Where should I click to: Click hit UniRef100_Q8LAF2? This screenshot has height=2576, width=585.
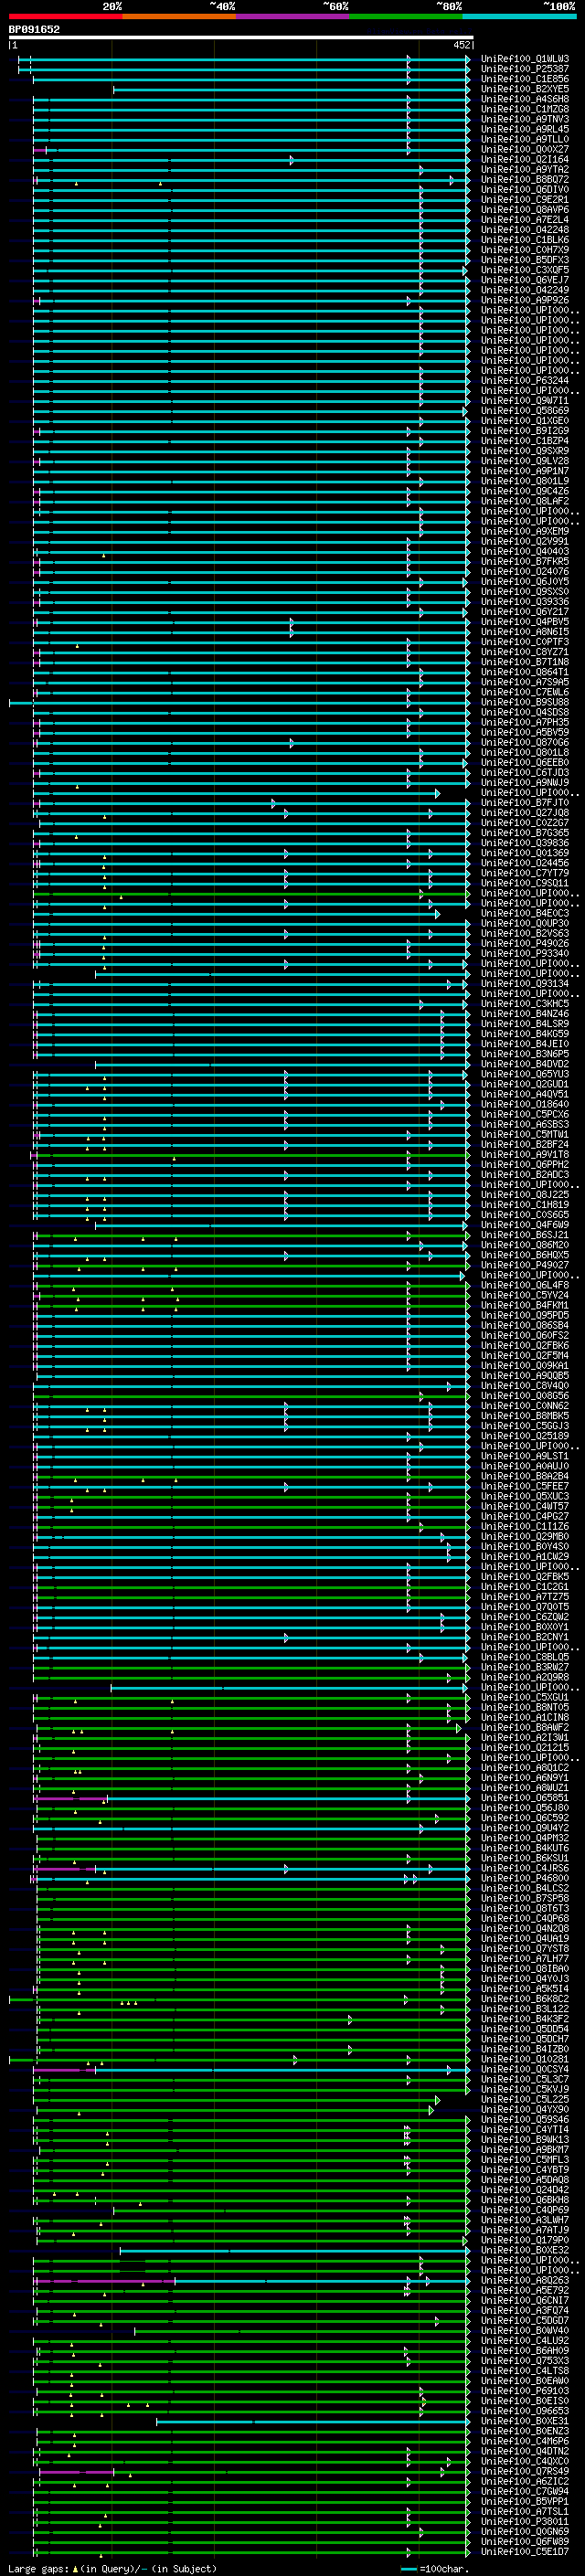click(525, 501)
